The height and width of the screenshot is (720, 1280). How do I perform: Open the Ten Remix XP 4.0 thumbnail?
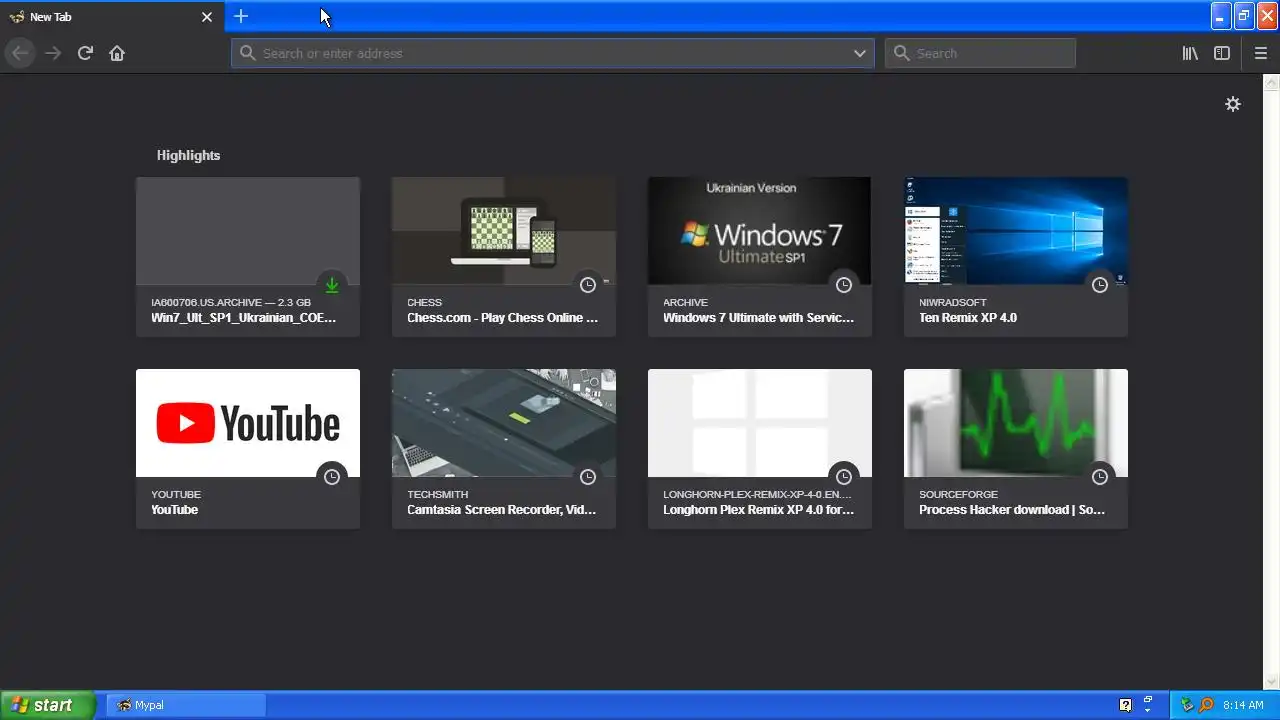[x=1016, y=231]
